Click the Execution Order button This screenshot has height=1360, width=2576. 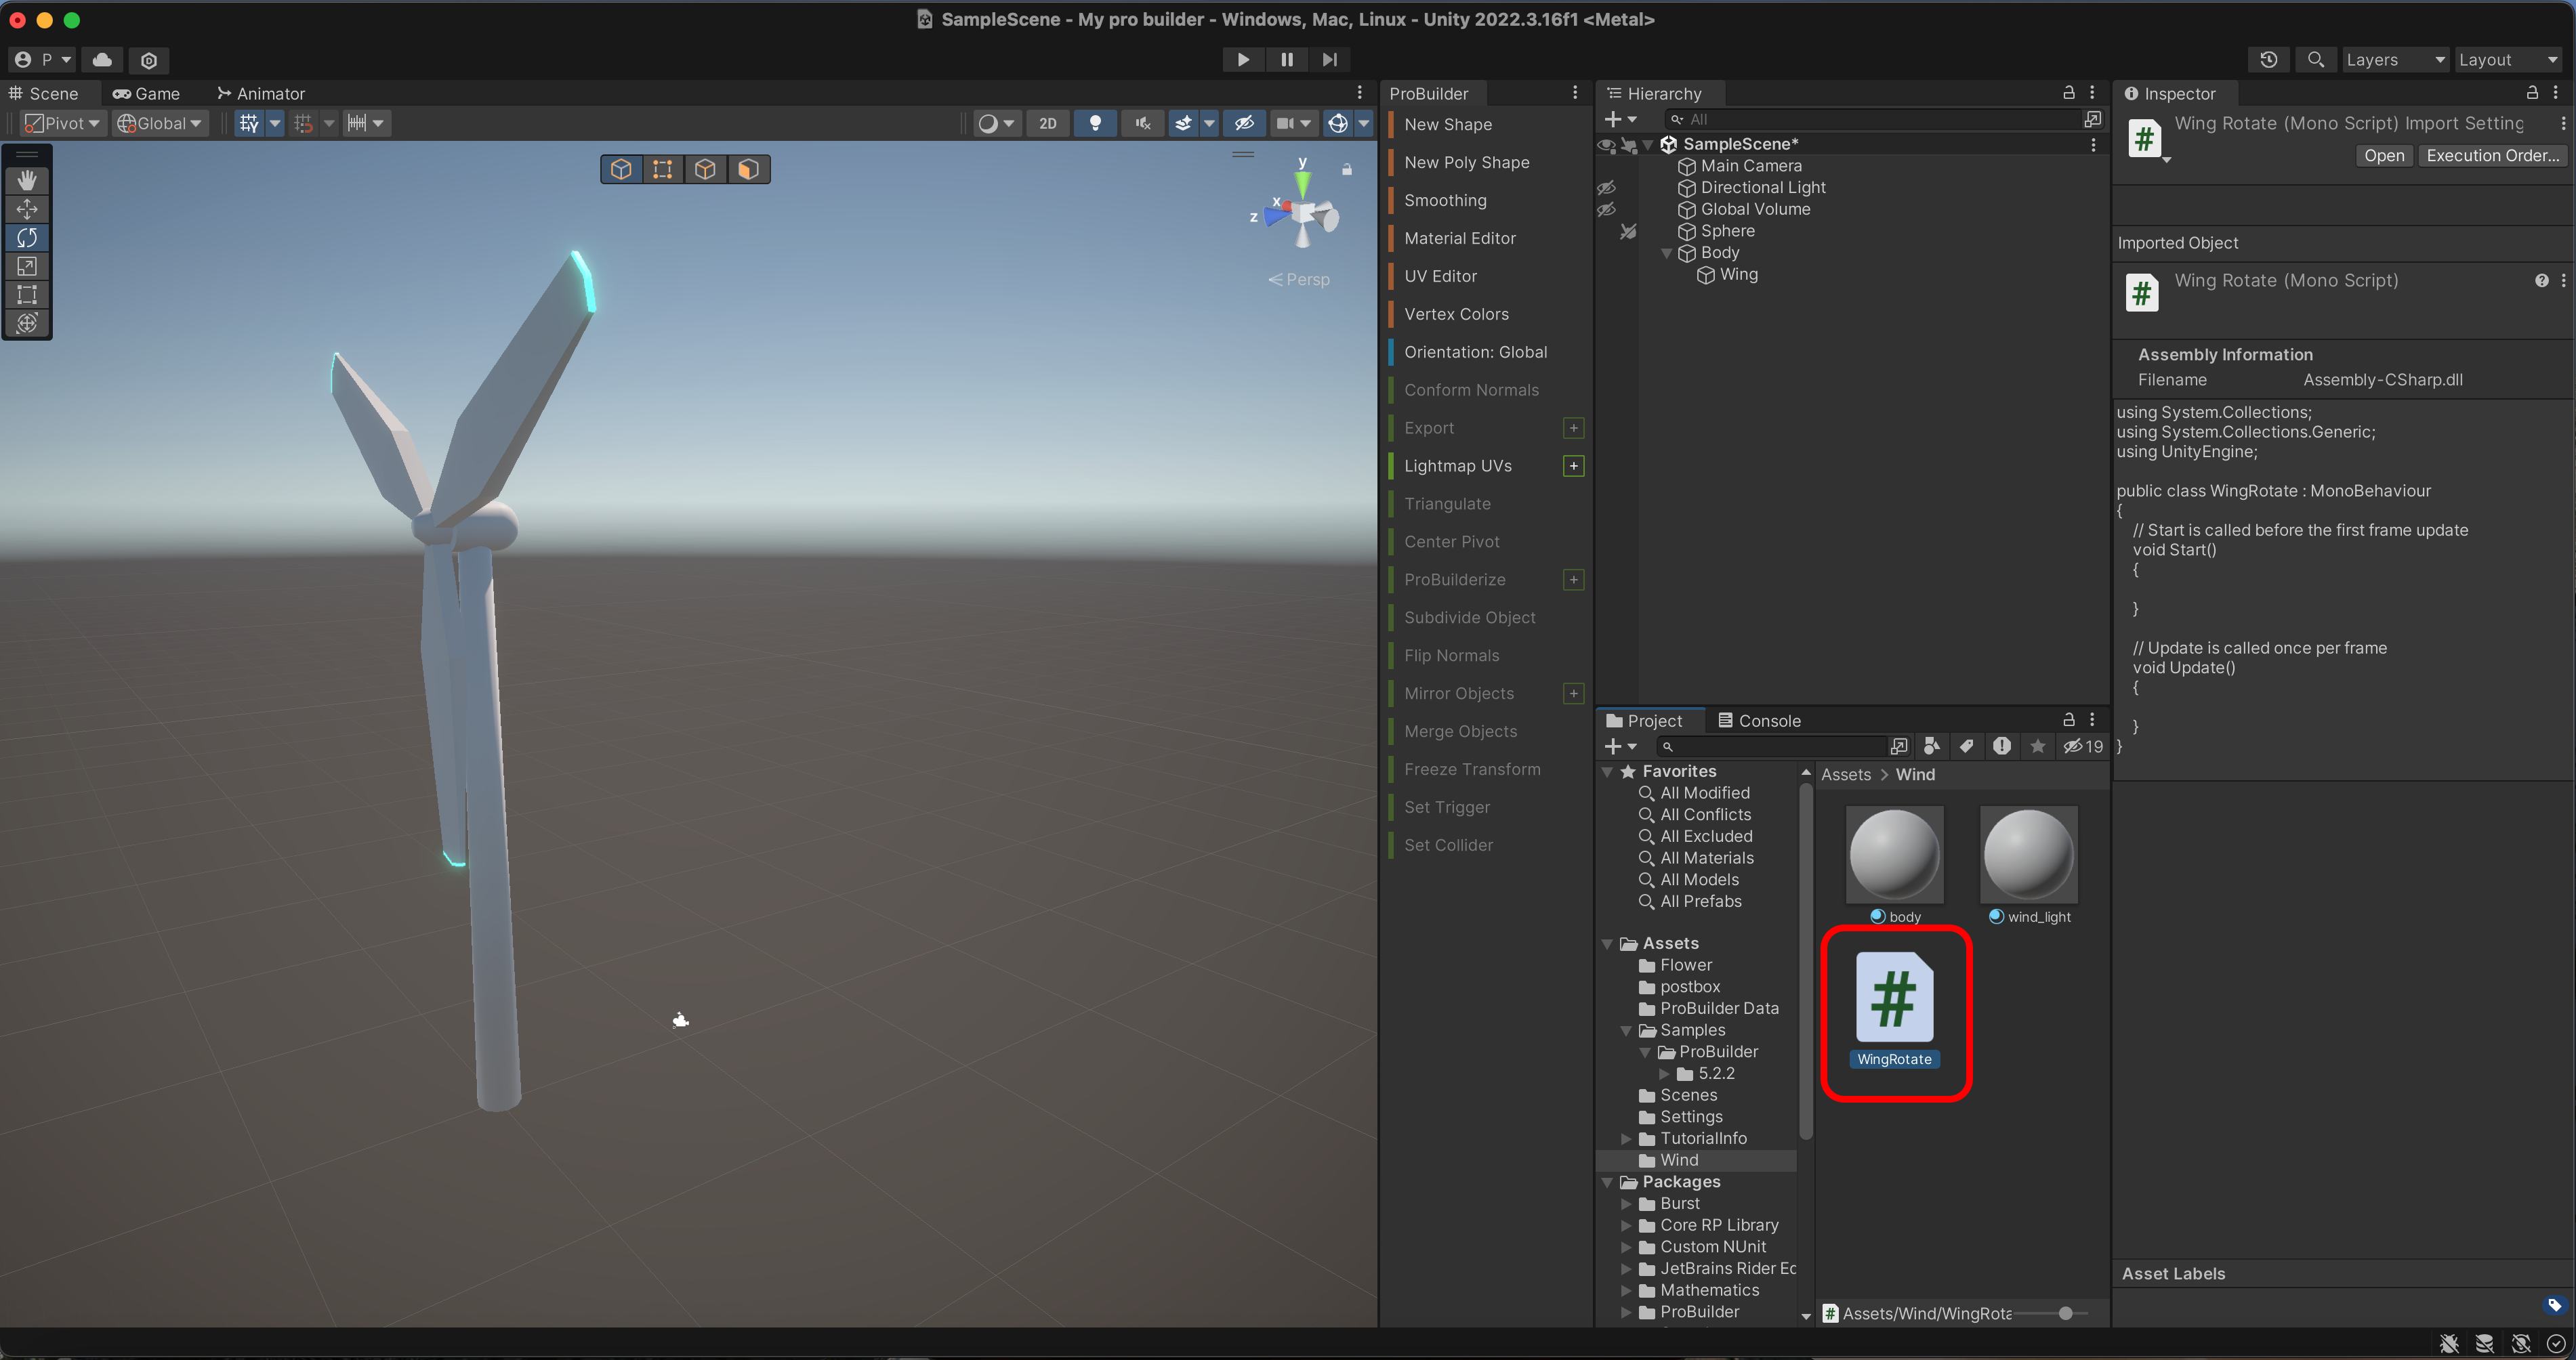2492,156
